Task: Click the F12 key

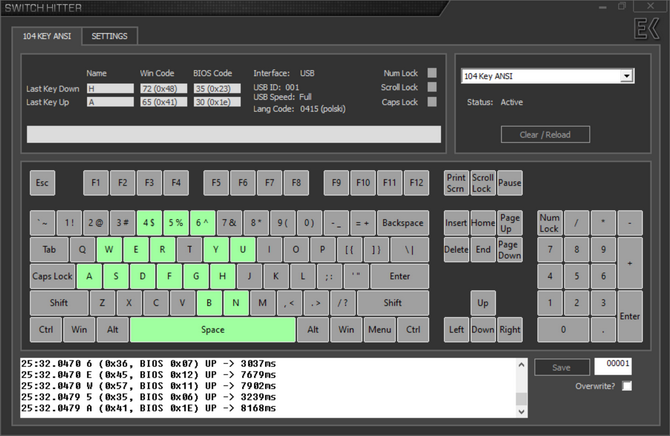Action: (x=416, y=183)
